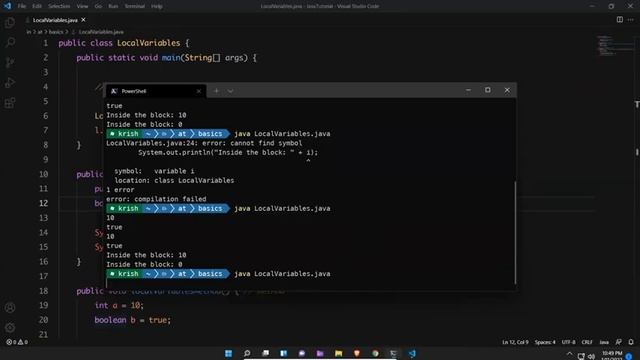640x360 pixels.
Task: Select the LocalVariables.java editor tab
Action: point(55,20)
